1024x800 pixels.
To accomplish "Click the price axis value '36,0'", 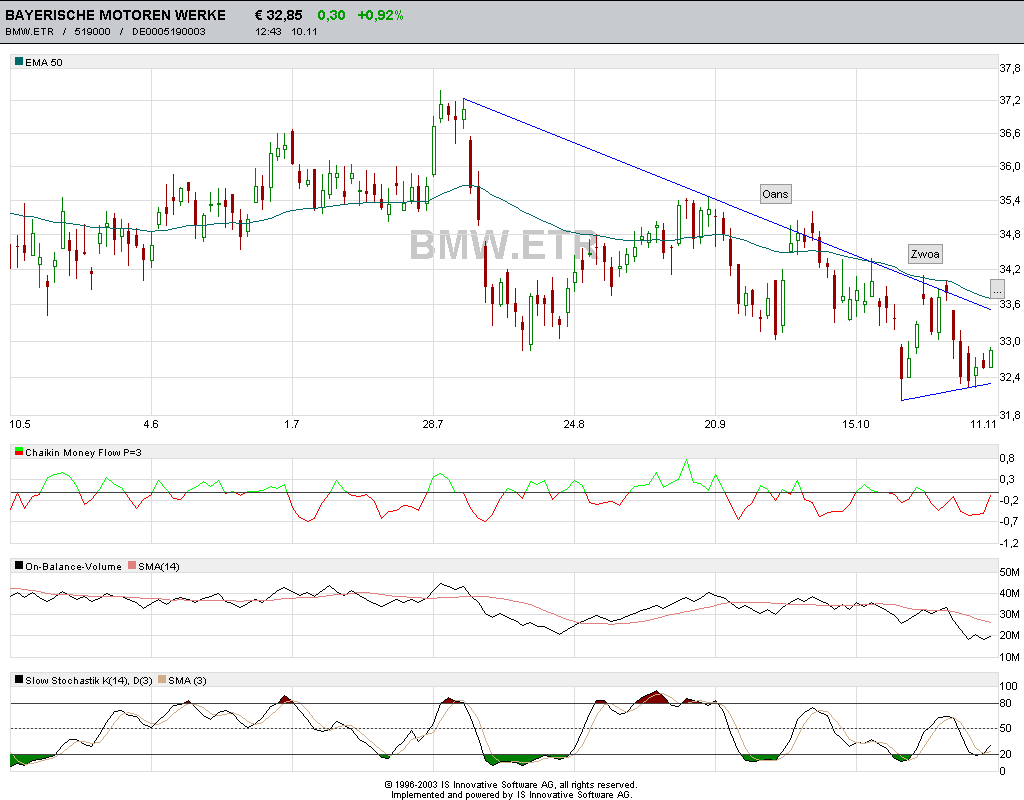I will pos(1010,167).
